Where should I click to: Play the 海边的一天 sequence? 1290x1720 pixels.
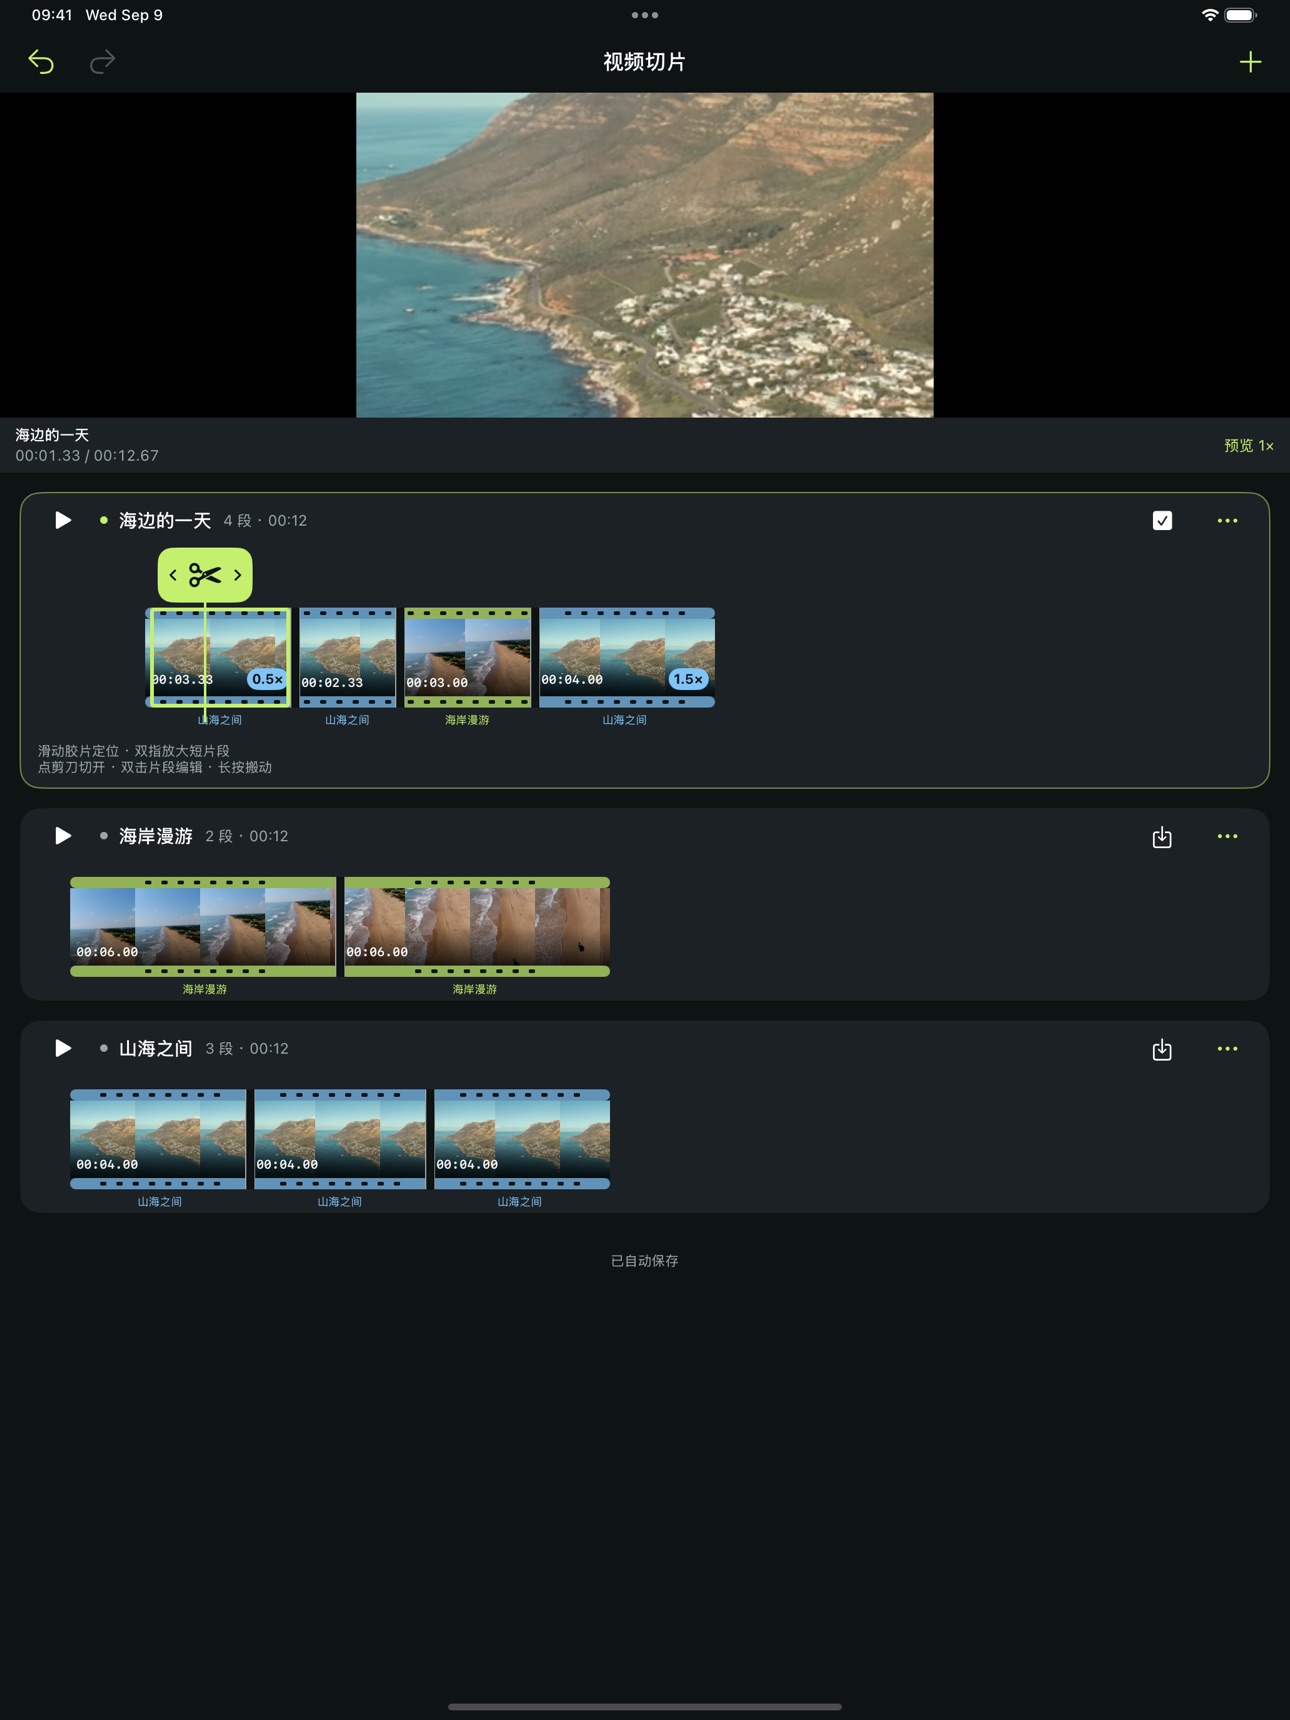coord(62,520)
